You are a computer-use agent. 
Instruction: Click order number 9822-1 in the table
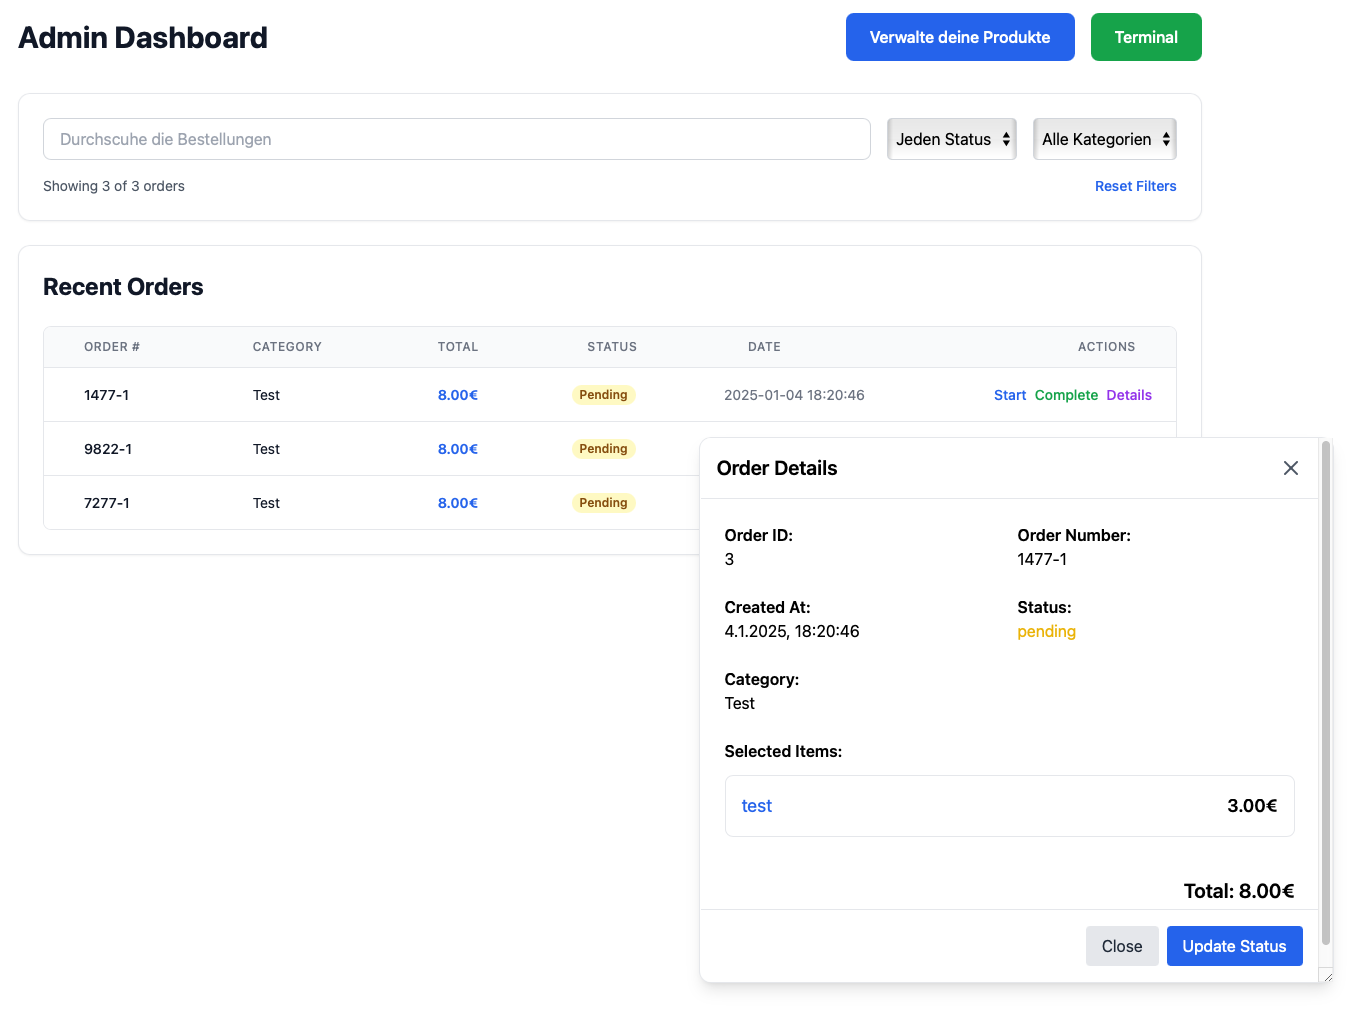click(x=108, y=449)
